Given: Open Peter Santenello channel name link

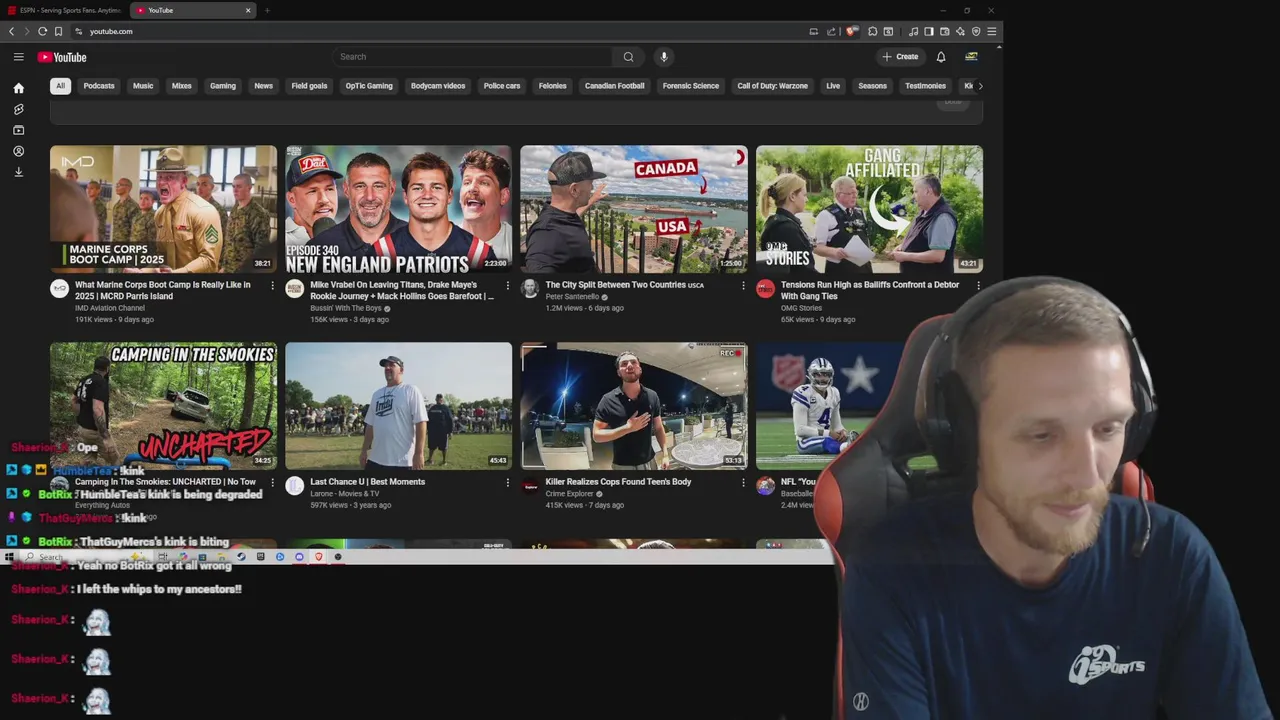Looking at the screenshot, I should (x=572, y=297).
